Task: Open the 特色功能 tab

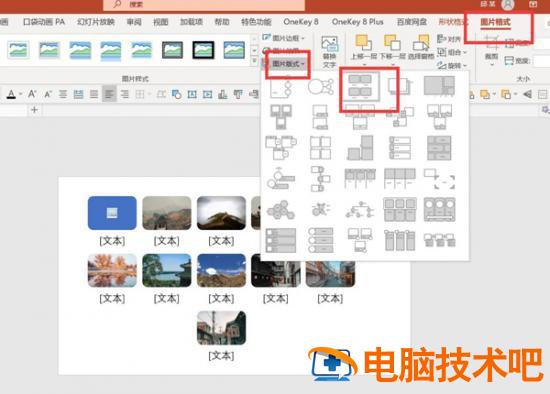Action: click(256, 22)
